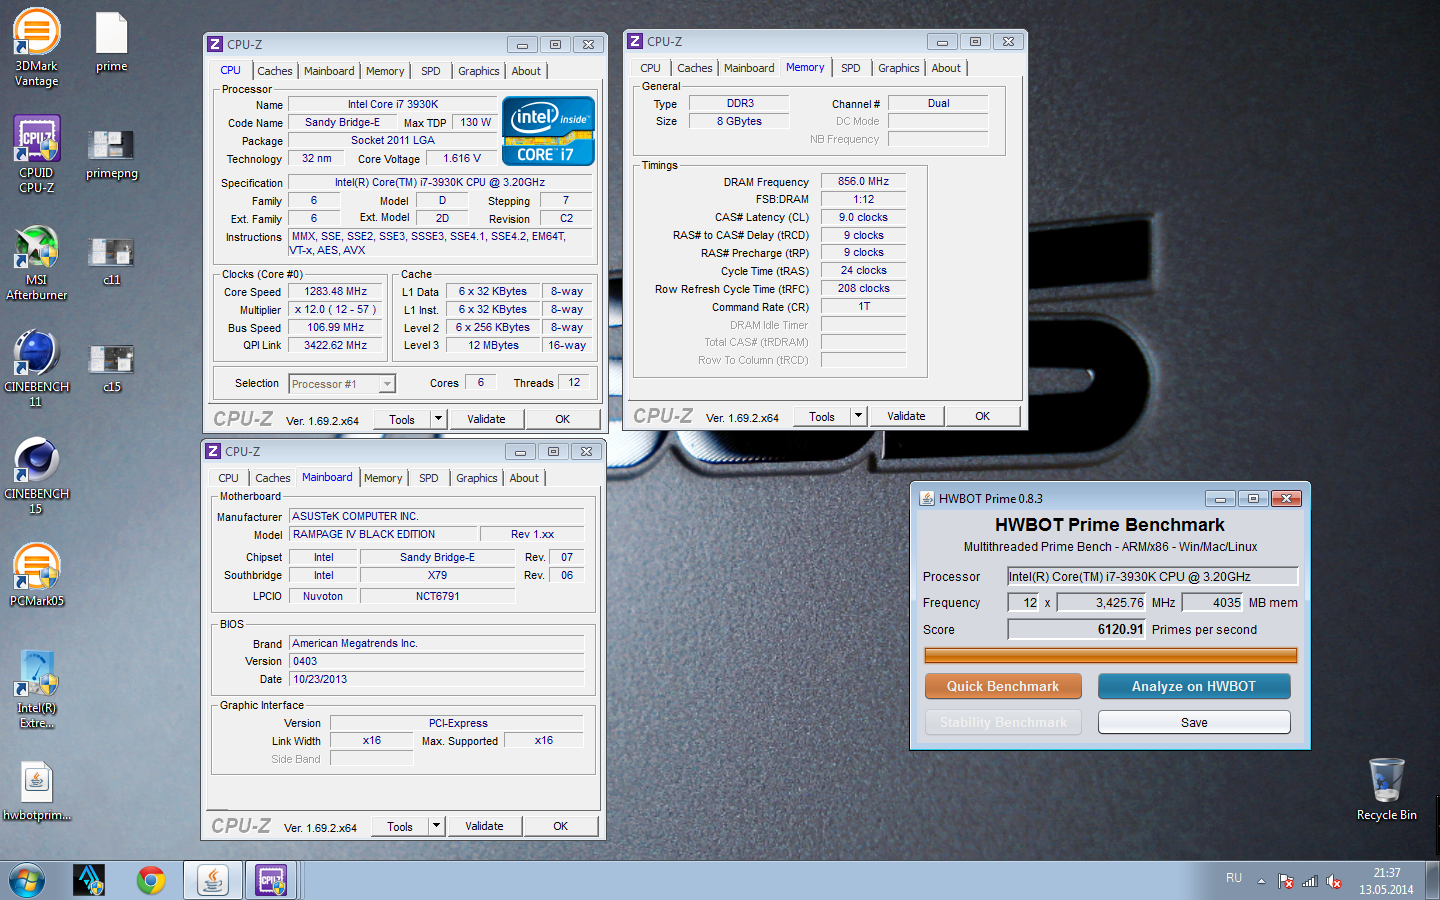Screen dimensions: 1440x900
Task: Switch to Java app on taskbar
Action: pos(212,881)
